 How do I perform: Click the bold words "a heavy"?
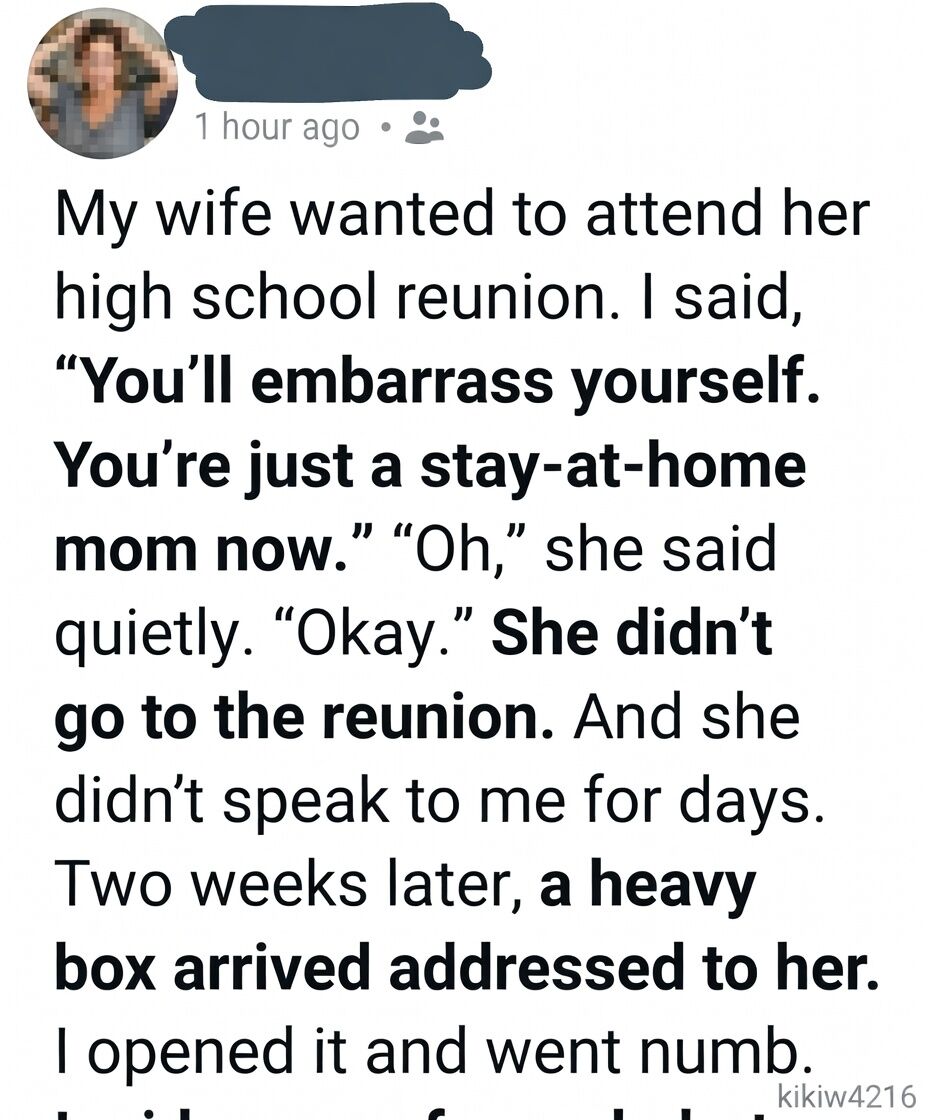pos(647,886)
